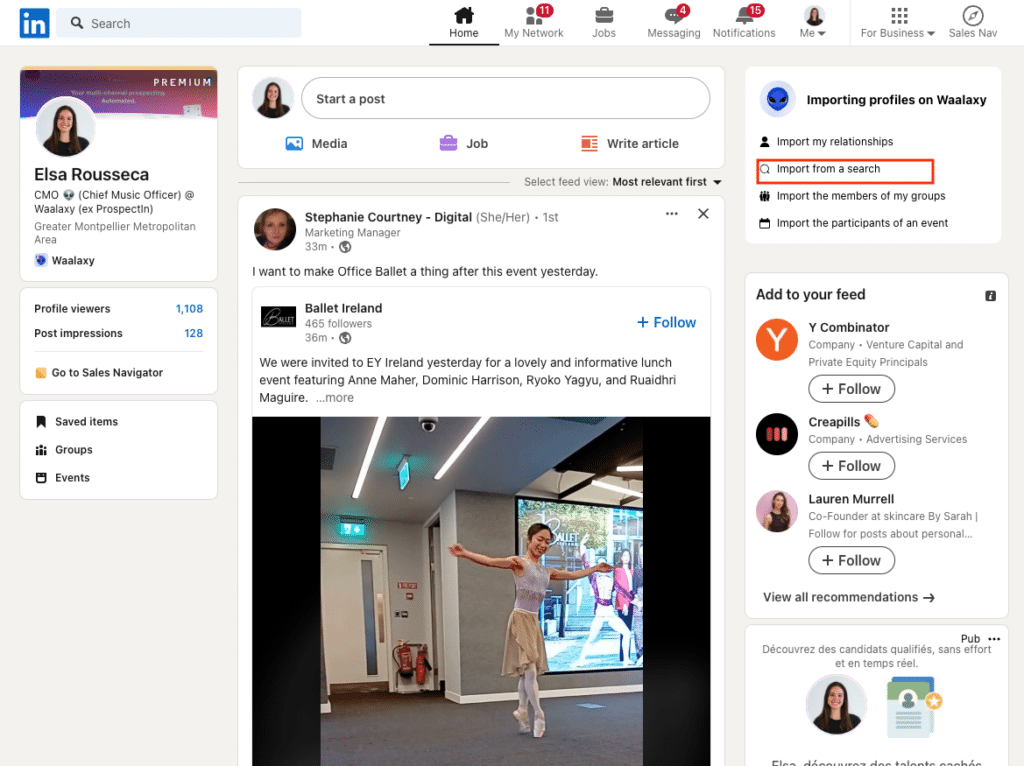
Task: Go to the Home tab
Action: click(x=464, y=23)
